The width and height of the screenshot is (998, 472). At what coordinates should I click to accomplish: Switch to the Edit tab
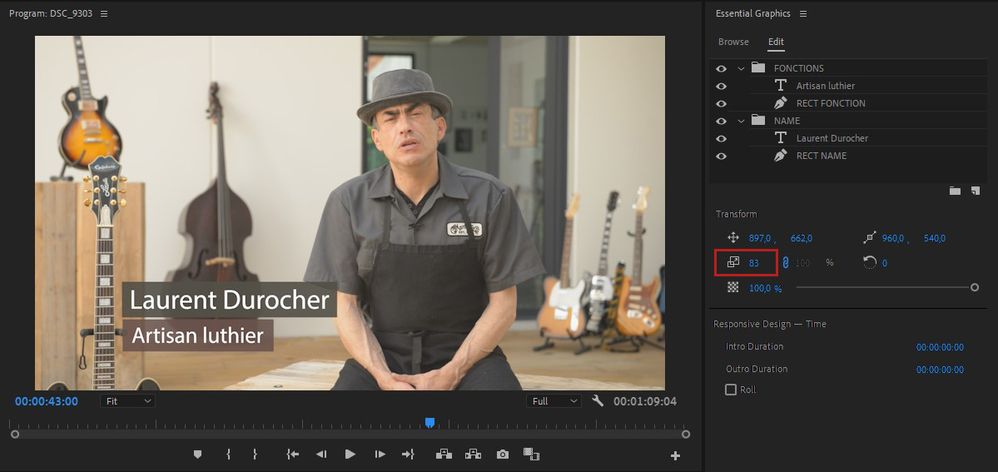tap(776, 41)
